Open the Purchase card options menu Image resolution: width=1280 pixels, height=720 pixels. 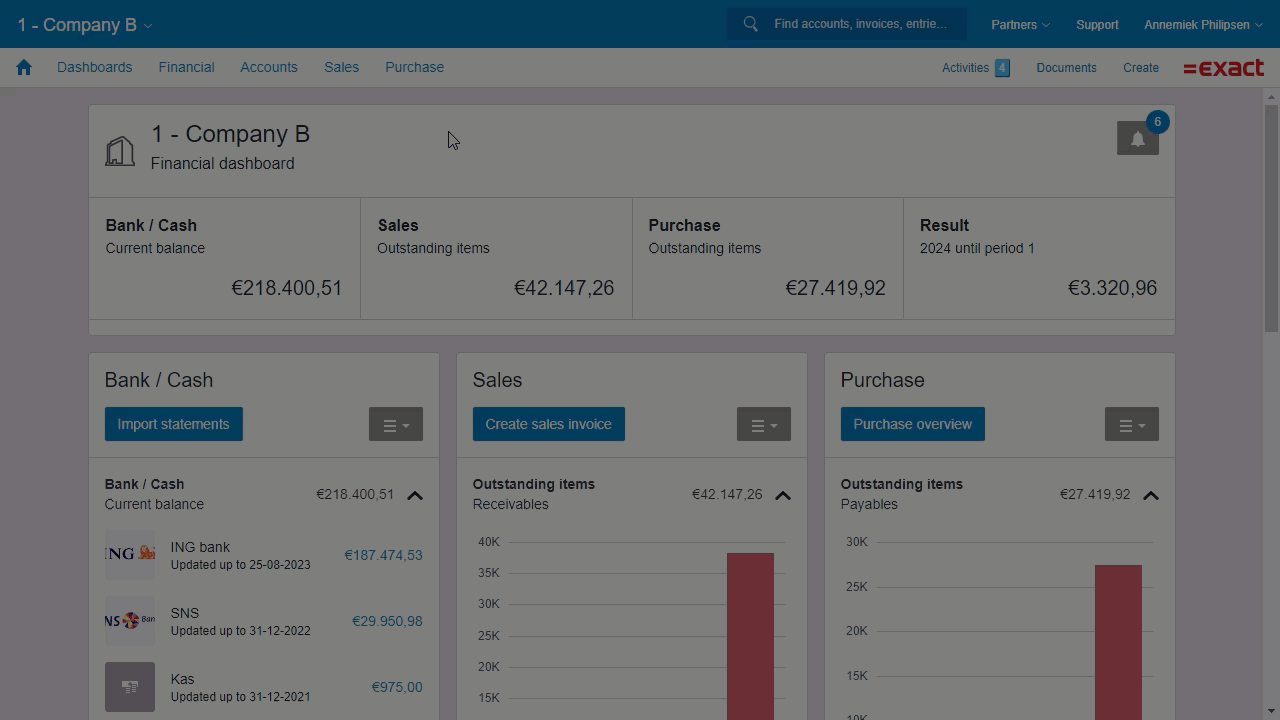pyautogui.click(x=1131, y=424)
